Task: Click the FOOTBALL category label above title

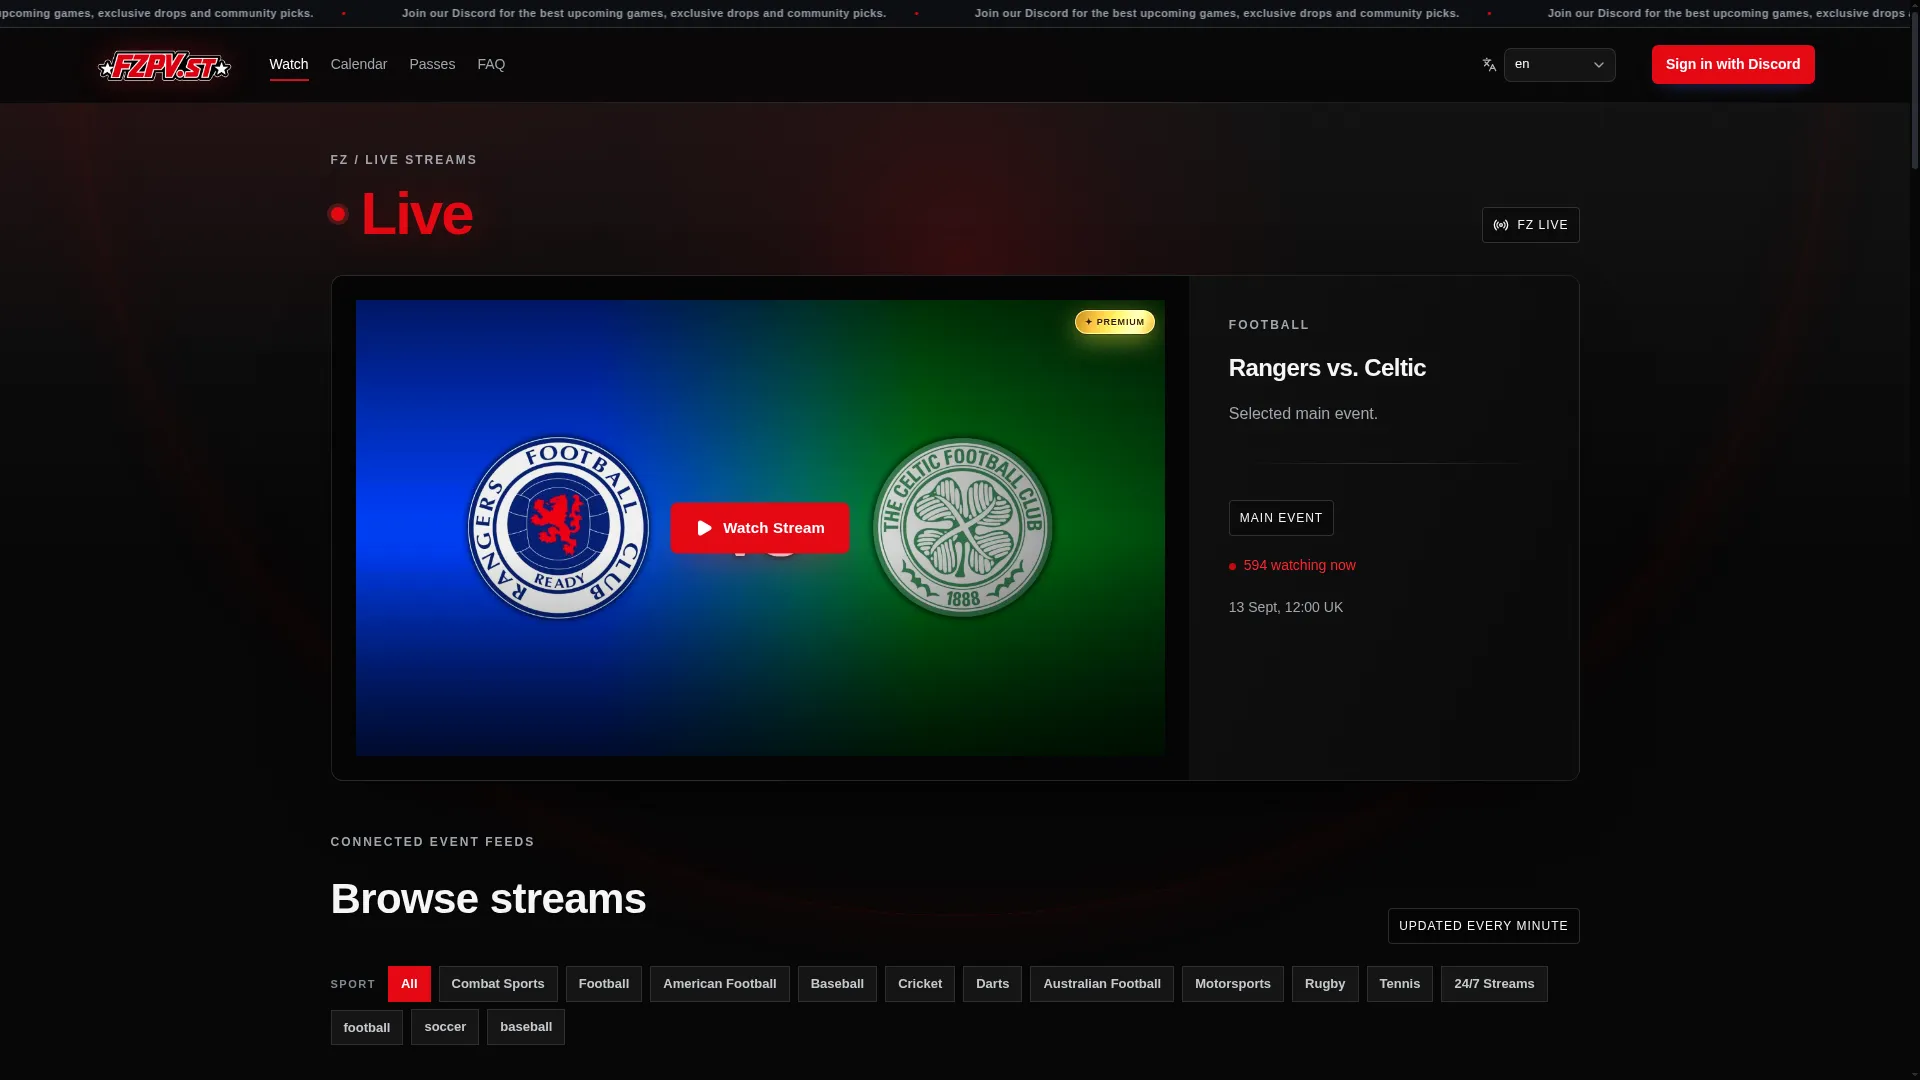Action: tap(1269, 325)
